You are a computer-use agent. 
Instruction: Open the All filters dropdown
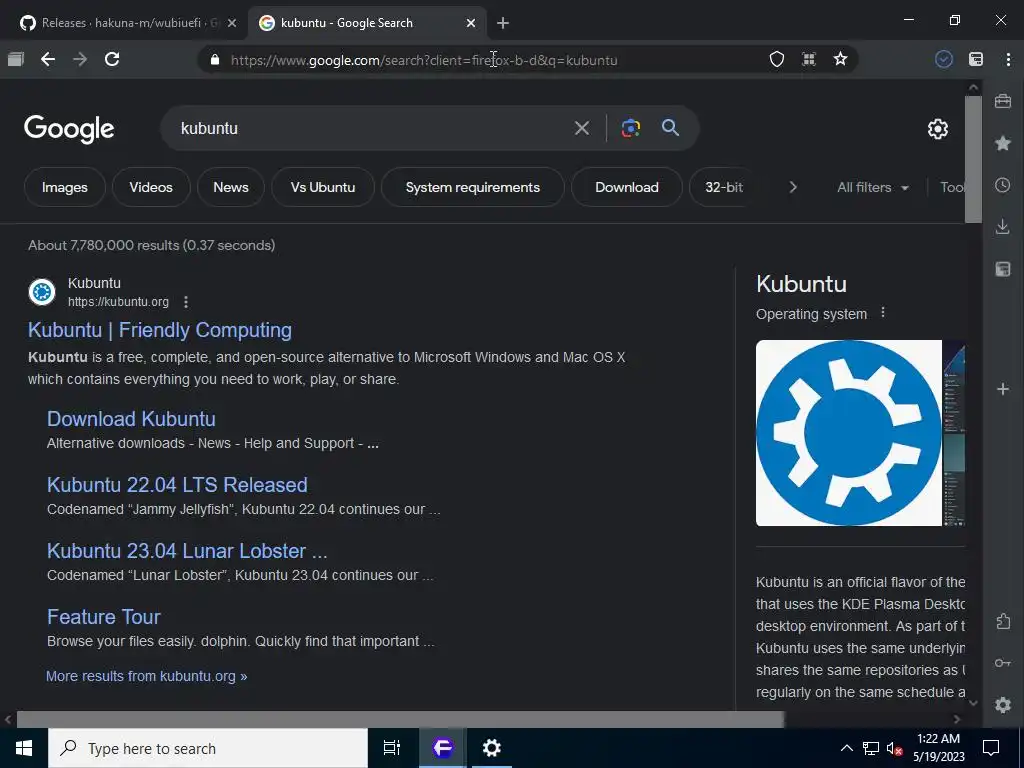[x=872, y=187]
